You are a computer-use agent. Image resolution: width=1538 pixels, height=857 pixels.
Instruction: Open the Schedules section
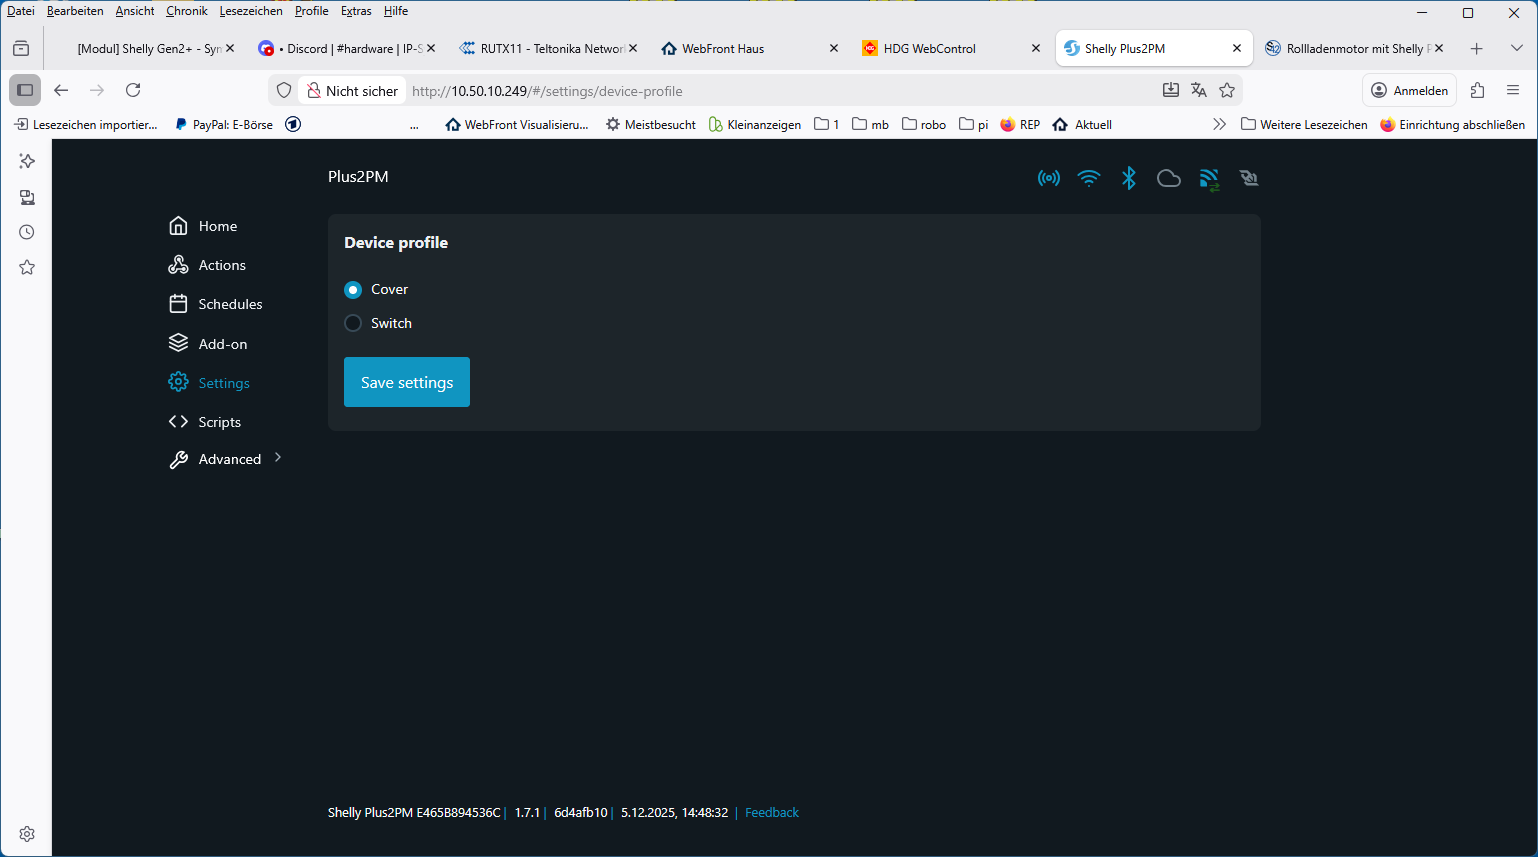(229, 304)
